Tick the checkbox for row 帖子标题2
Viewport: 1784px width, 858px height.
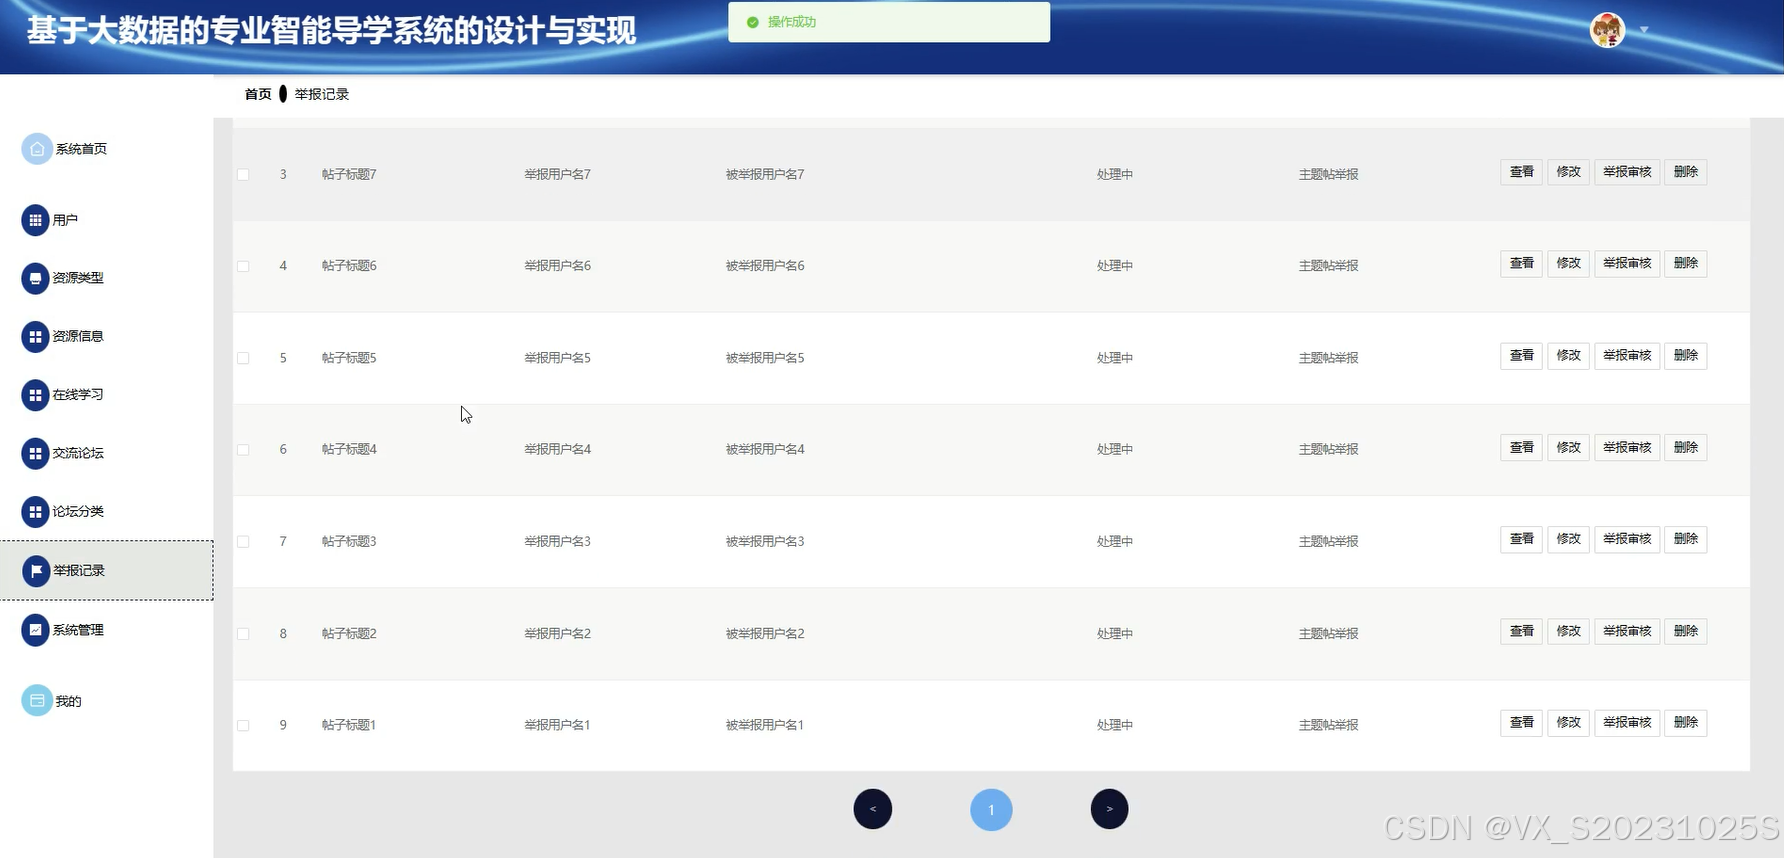coord(243,634)
